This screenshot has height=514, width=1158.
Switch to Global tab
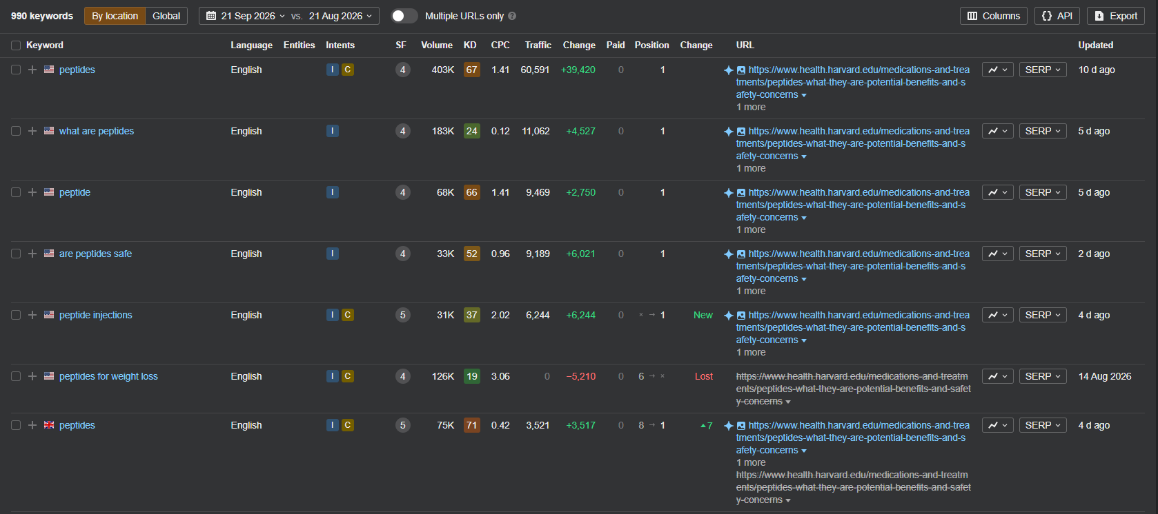[166, 16]
